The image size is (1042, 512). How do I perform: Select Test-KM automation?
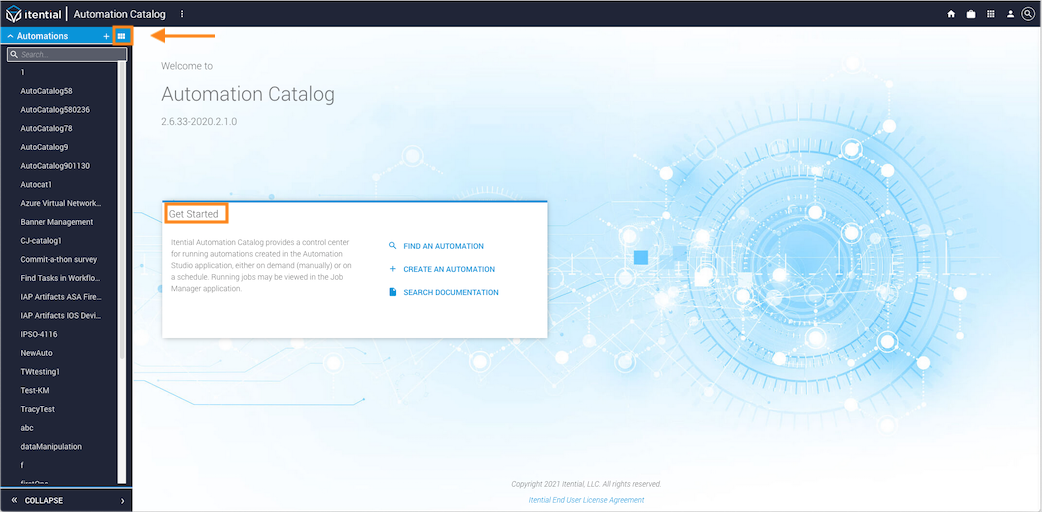[35, 390]
